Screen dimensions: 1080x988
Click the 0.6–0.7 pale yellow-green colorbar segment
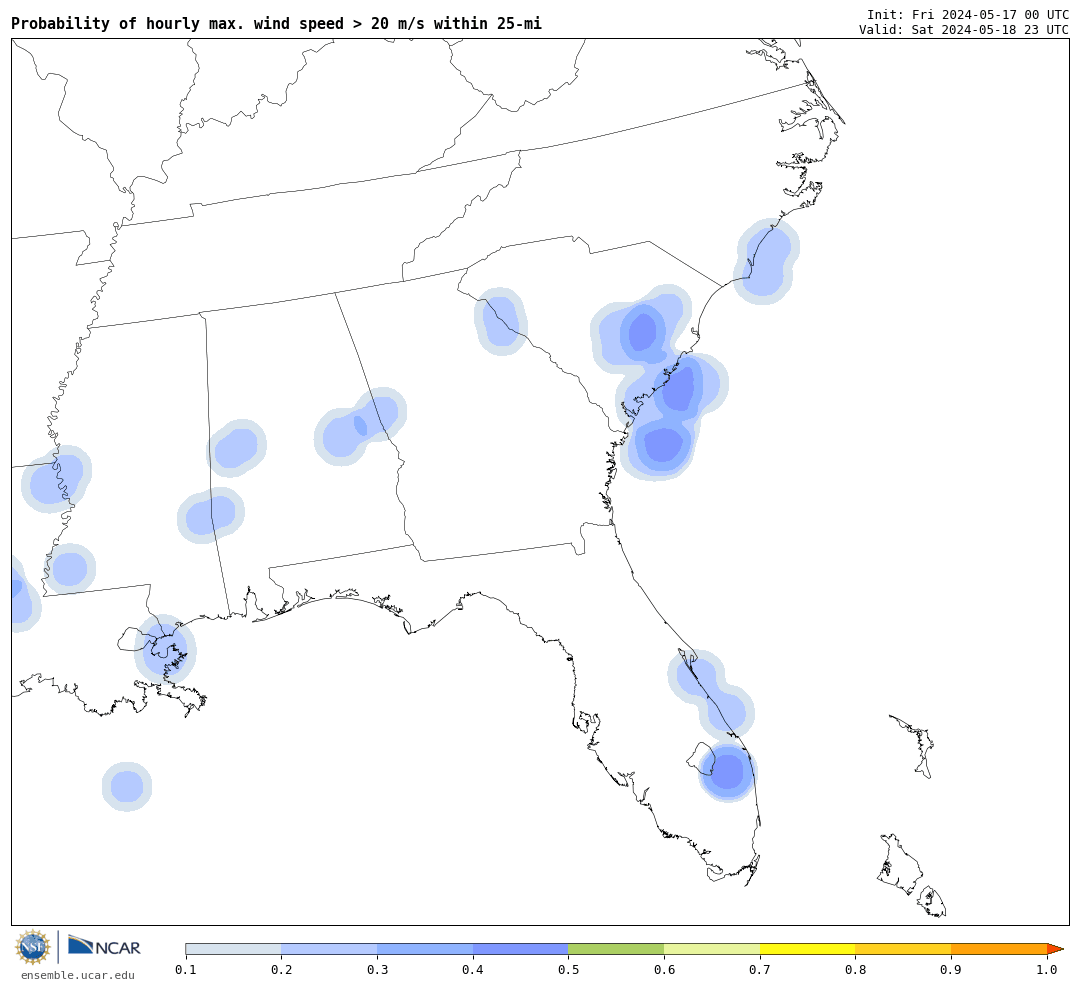click(x=712, y=949)
